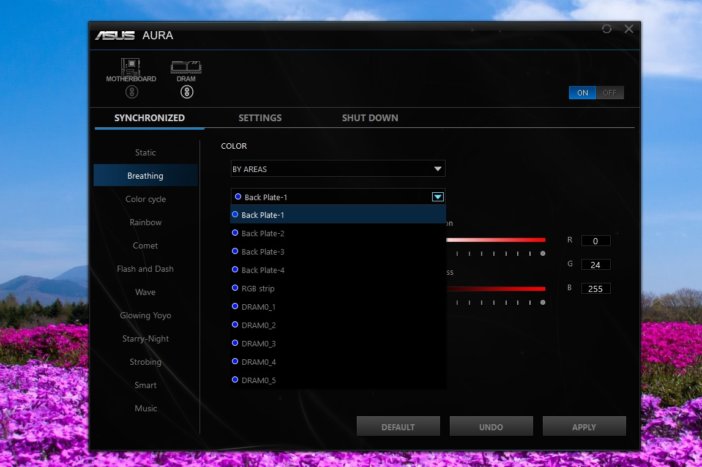
Task: Choose the Glowing Yoyo effect
Action: pyautogui.click(x=146, y=315)
